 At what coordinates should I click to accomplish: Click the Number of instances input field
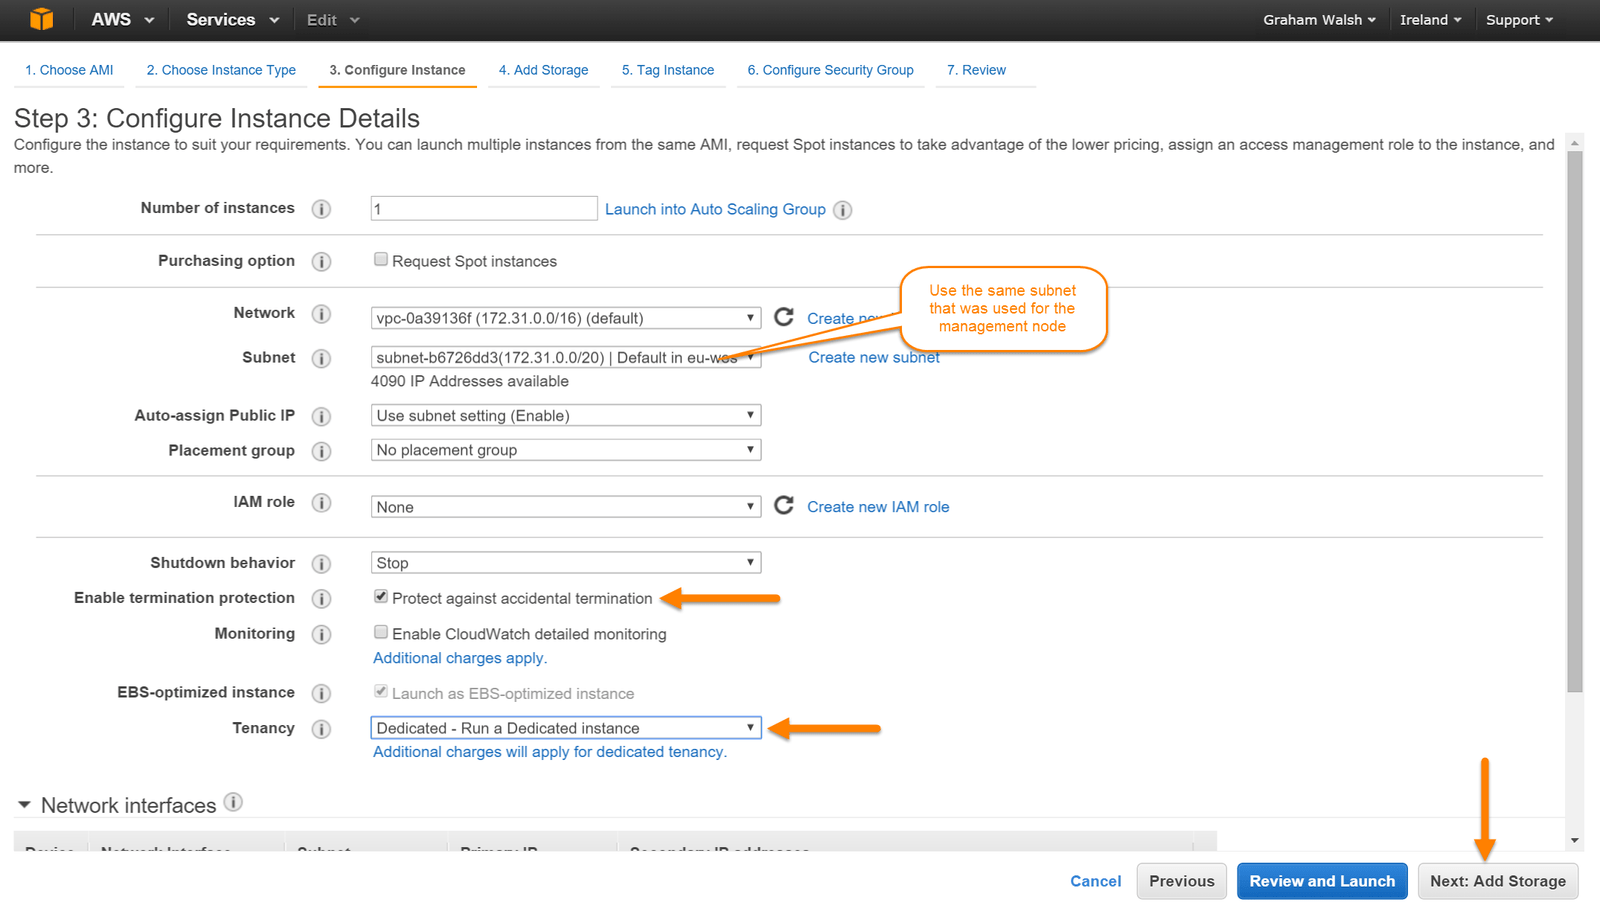tap(484, 208)
